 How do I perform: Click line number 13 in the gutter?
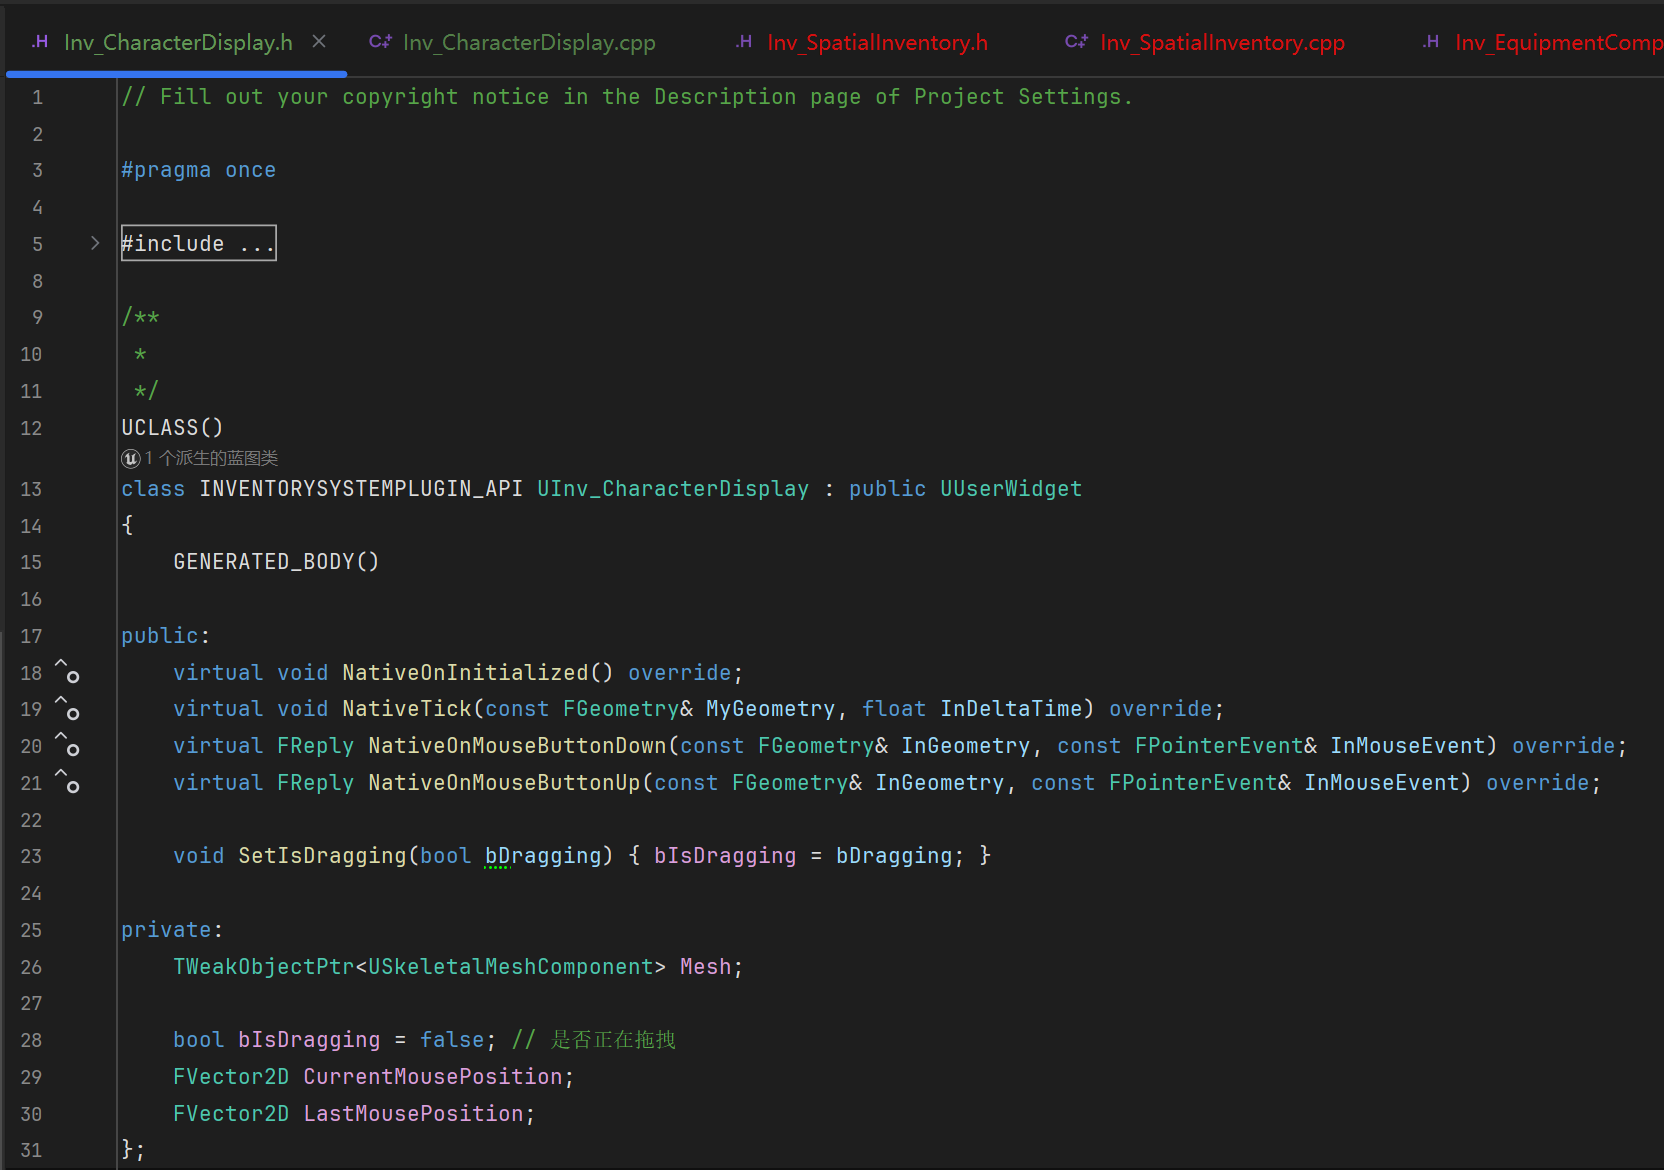click(x=31, y=489)
